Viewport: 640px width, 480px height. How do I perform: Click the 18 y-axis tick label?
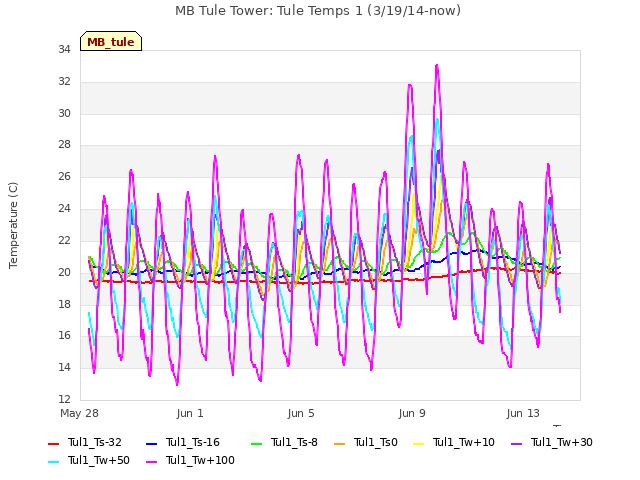[x=64, y=304]
